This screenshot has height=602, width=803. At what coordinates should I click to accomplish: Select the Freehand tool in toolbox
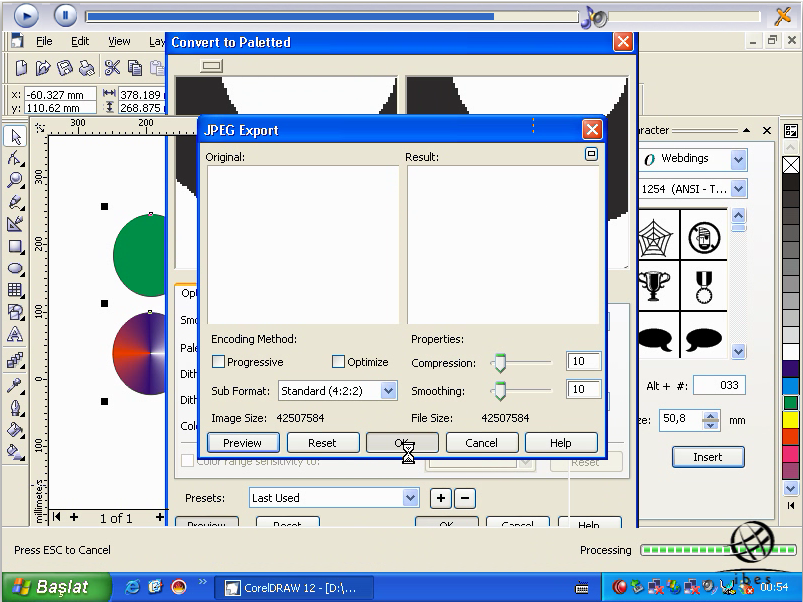(x=15, y=202)
